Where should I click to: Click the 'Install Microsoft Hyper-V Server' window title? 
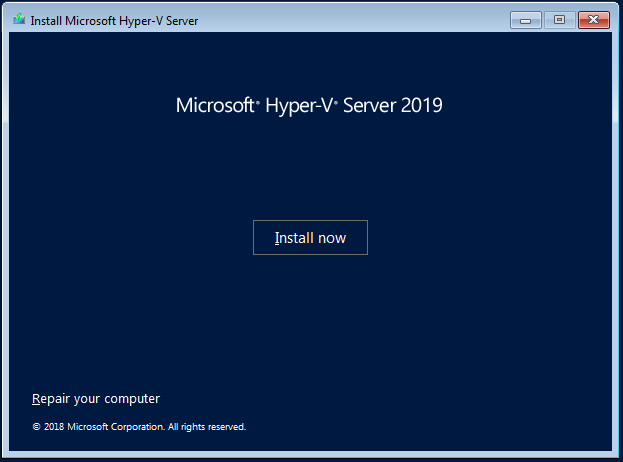click(x=114, y=21)
